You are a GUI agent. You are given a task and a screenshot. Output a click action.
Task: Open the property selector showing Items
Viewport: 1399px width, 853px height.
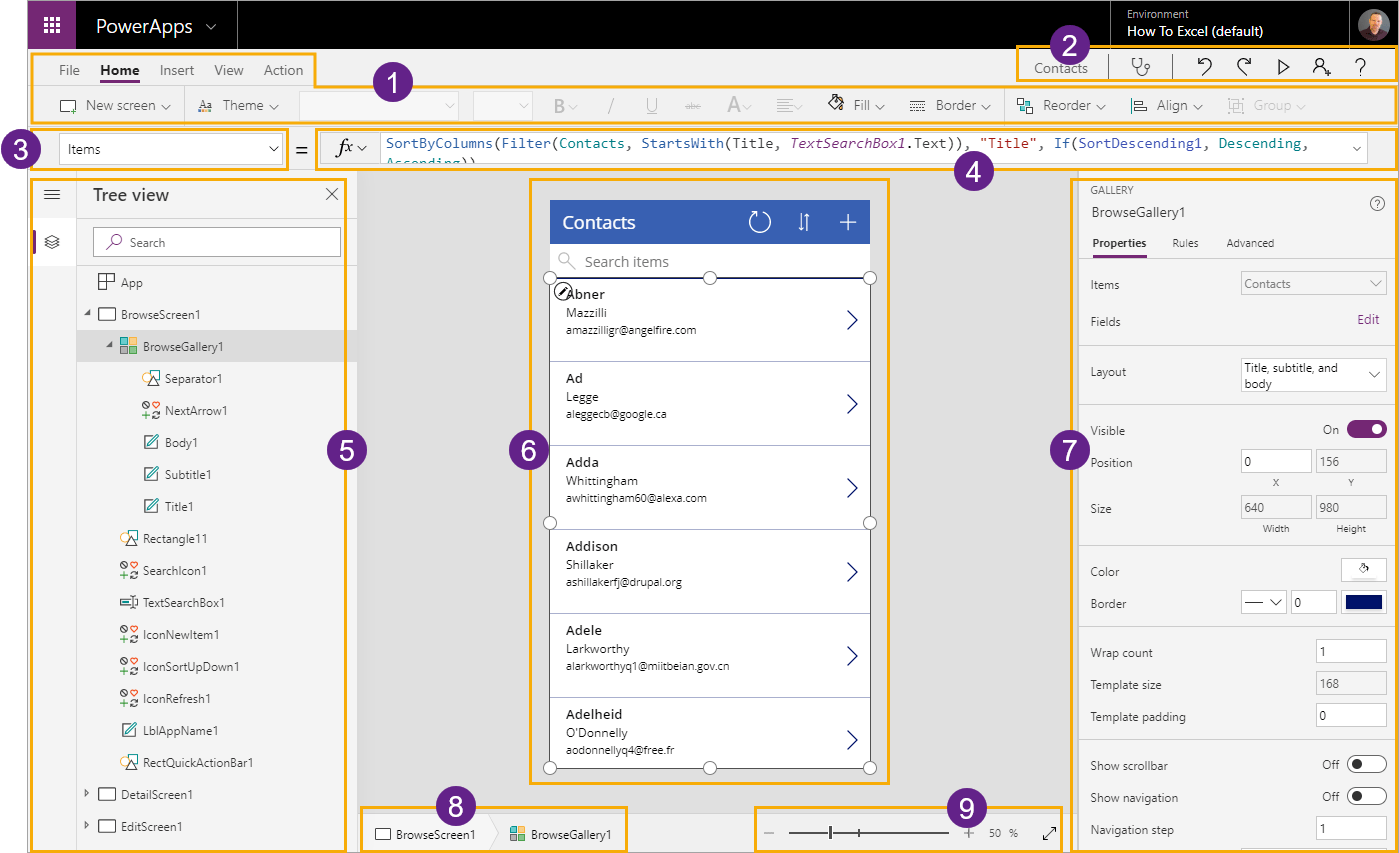170,148
